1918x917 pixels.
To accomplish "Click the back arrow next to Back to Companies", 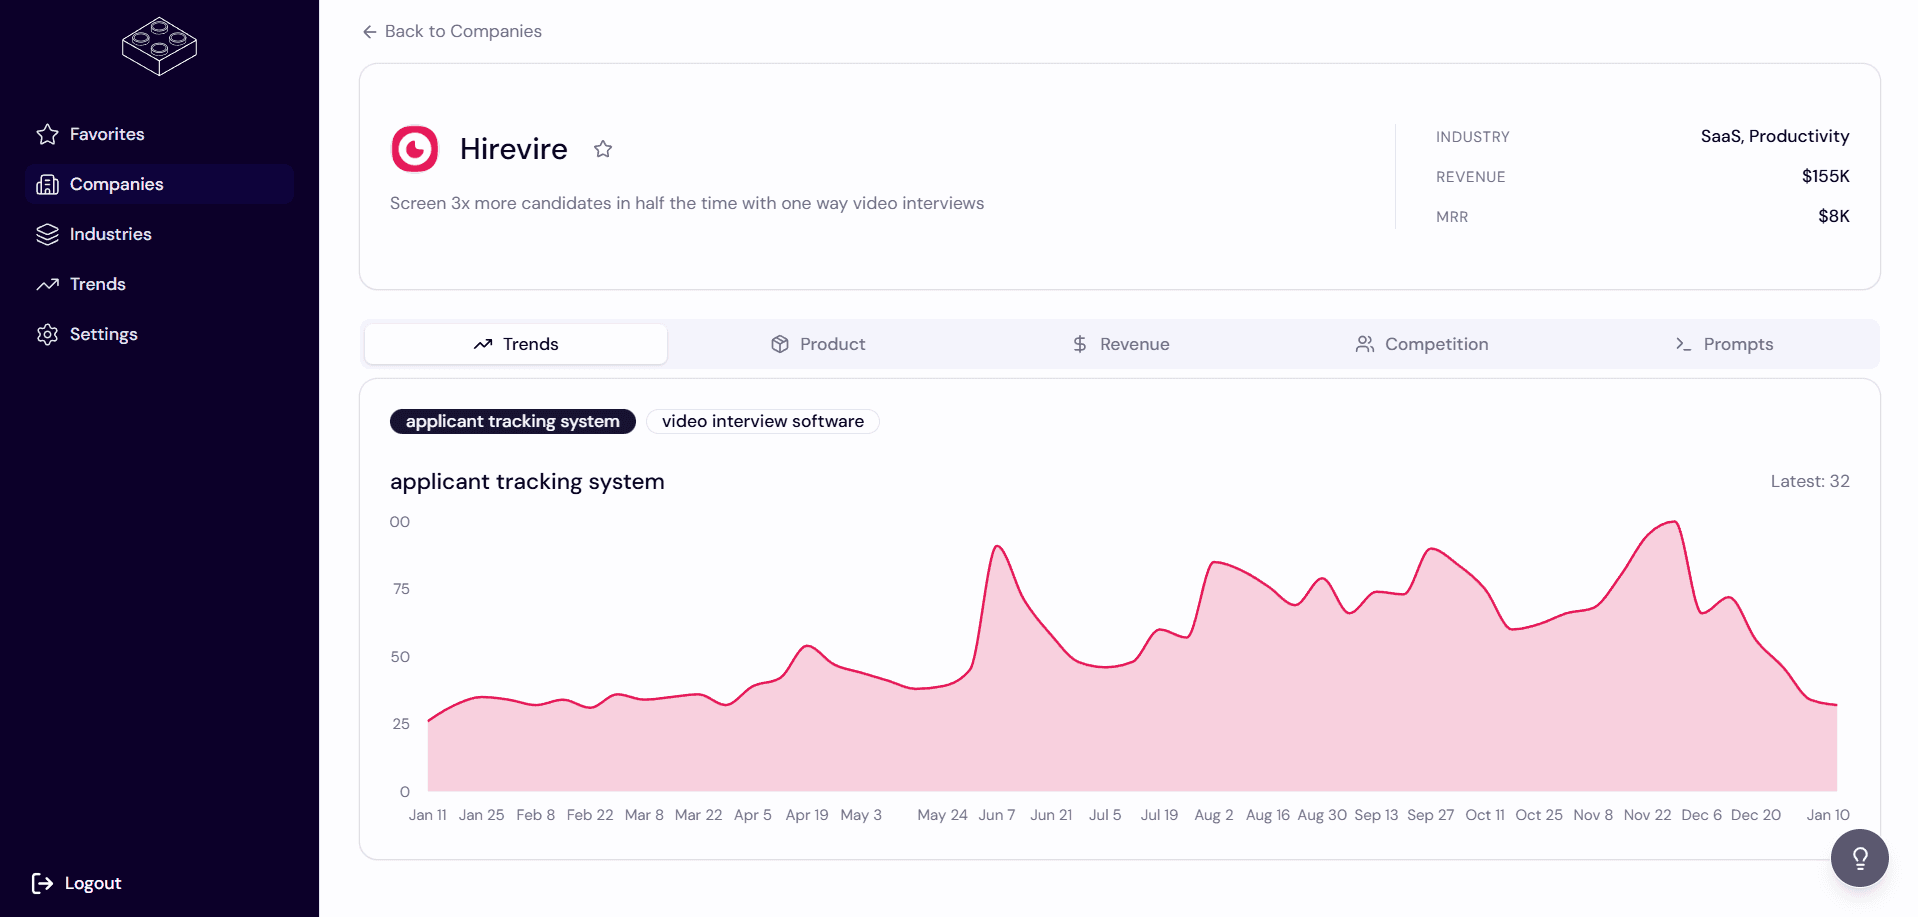I will (x=369, y=31).
